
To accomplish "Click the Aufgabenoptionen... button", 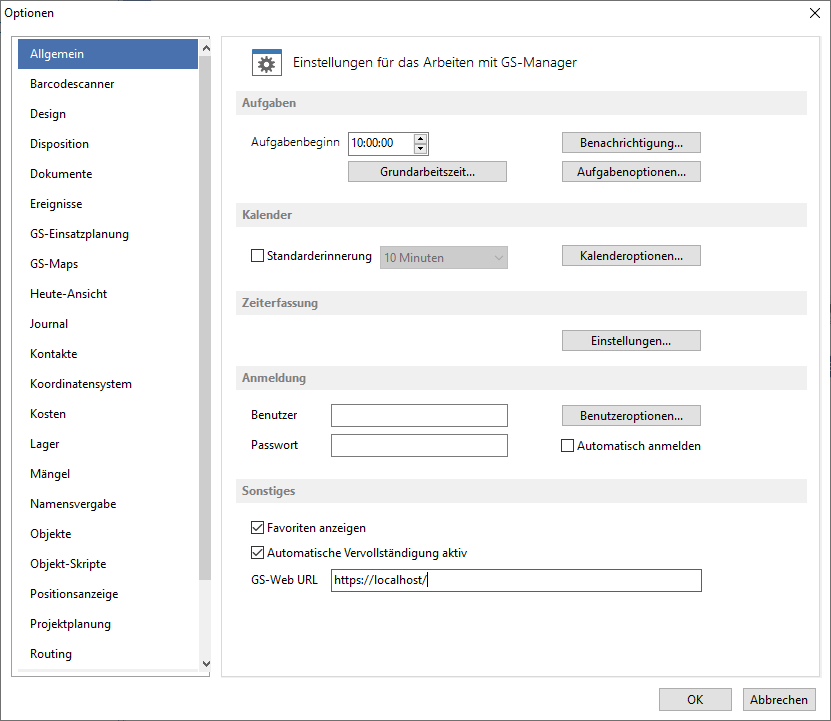I will coord(631,172).
